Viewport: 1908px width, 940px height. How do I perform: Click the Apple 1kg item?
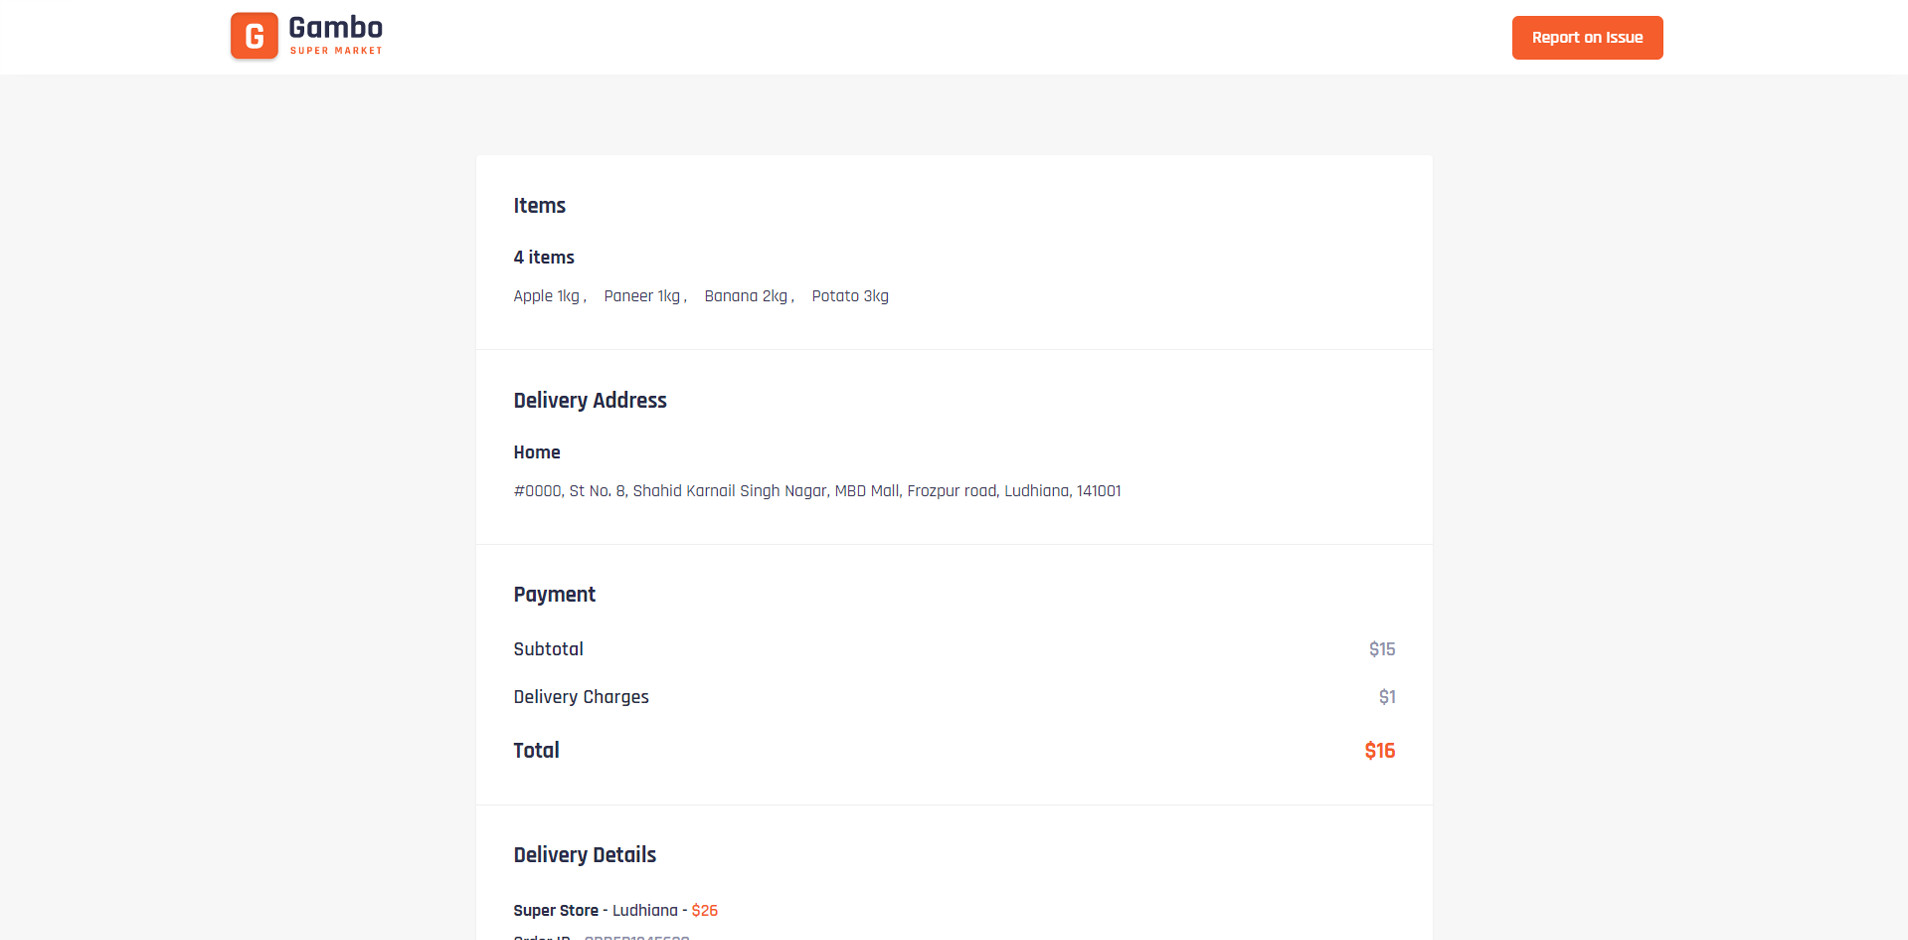pos(546,296)
